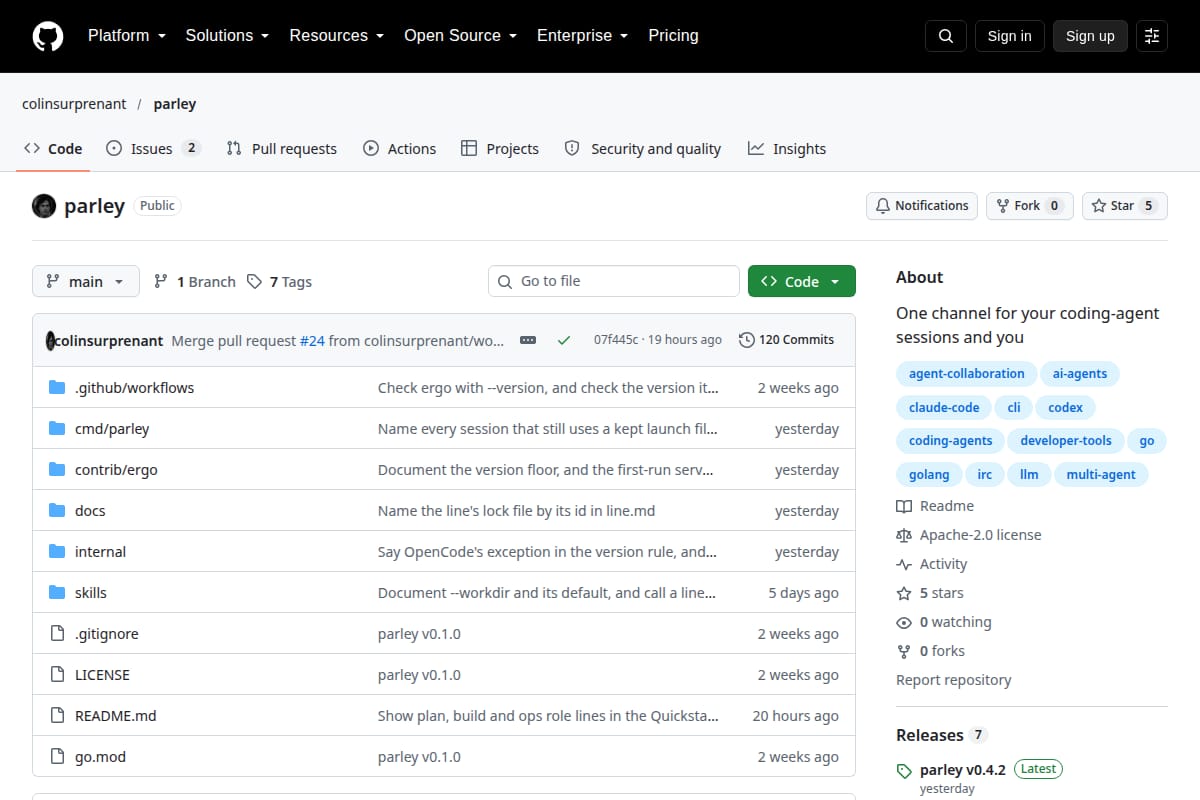Select the claude-code topic tag
The height and width of the screenshot is (800, 1200).
(944, 407)
